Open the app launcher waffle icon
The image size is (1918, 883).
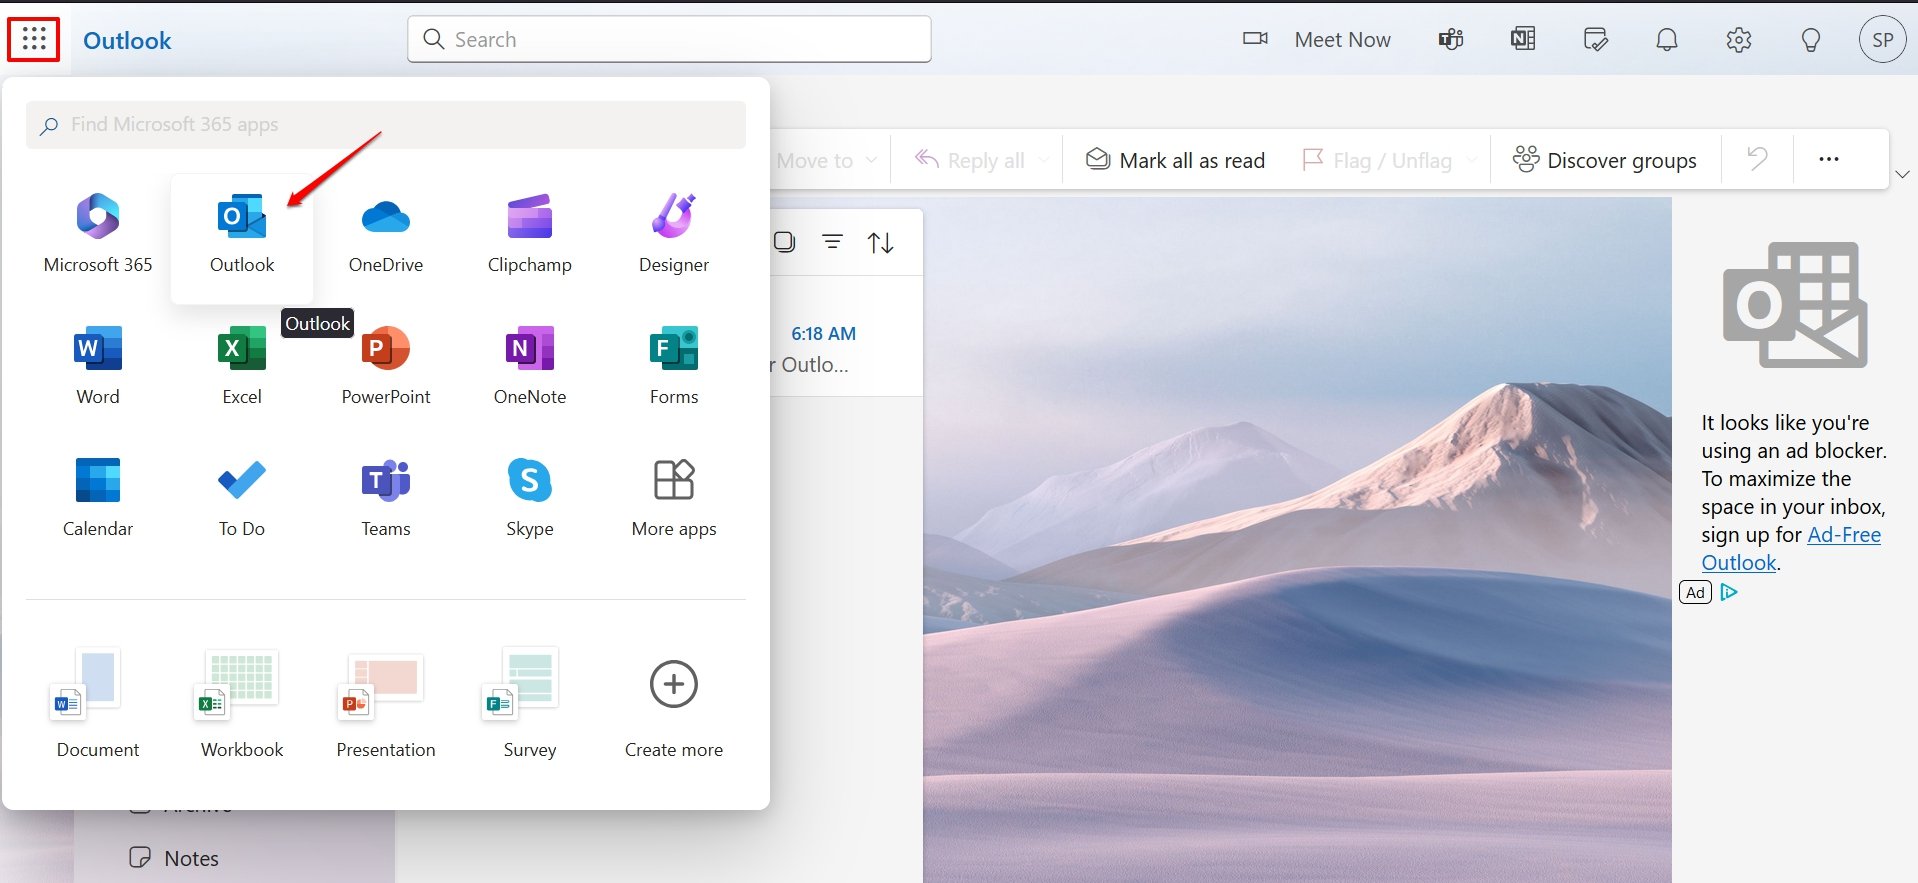tap(34, 39)
